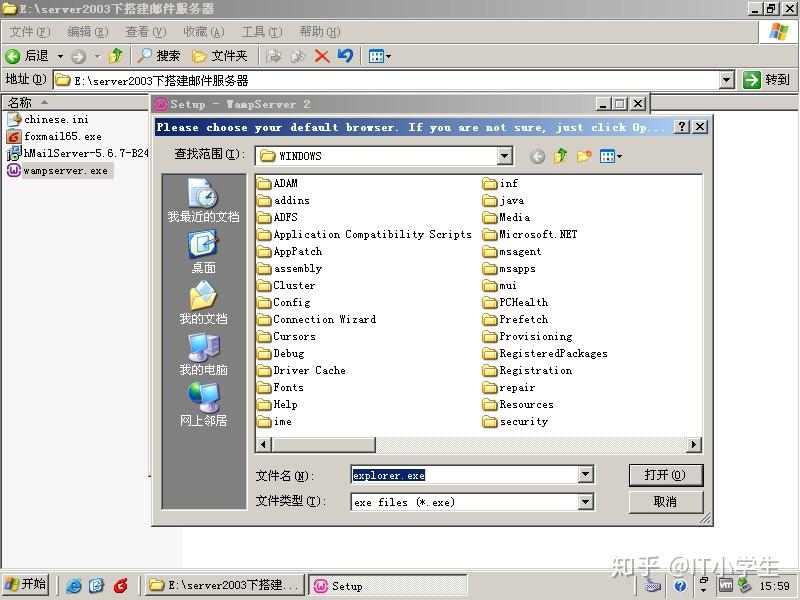
Task: Click Explorer Back button
Action: (x=28, y=56)
